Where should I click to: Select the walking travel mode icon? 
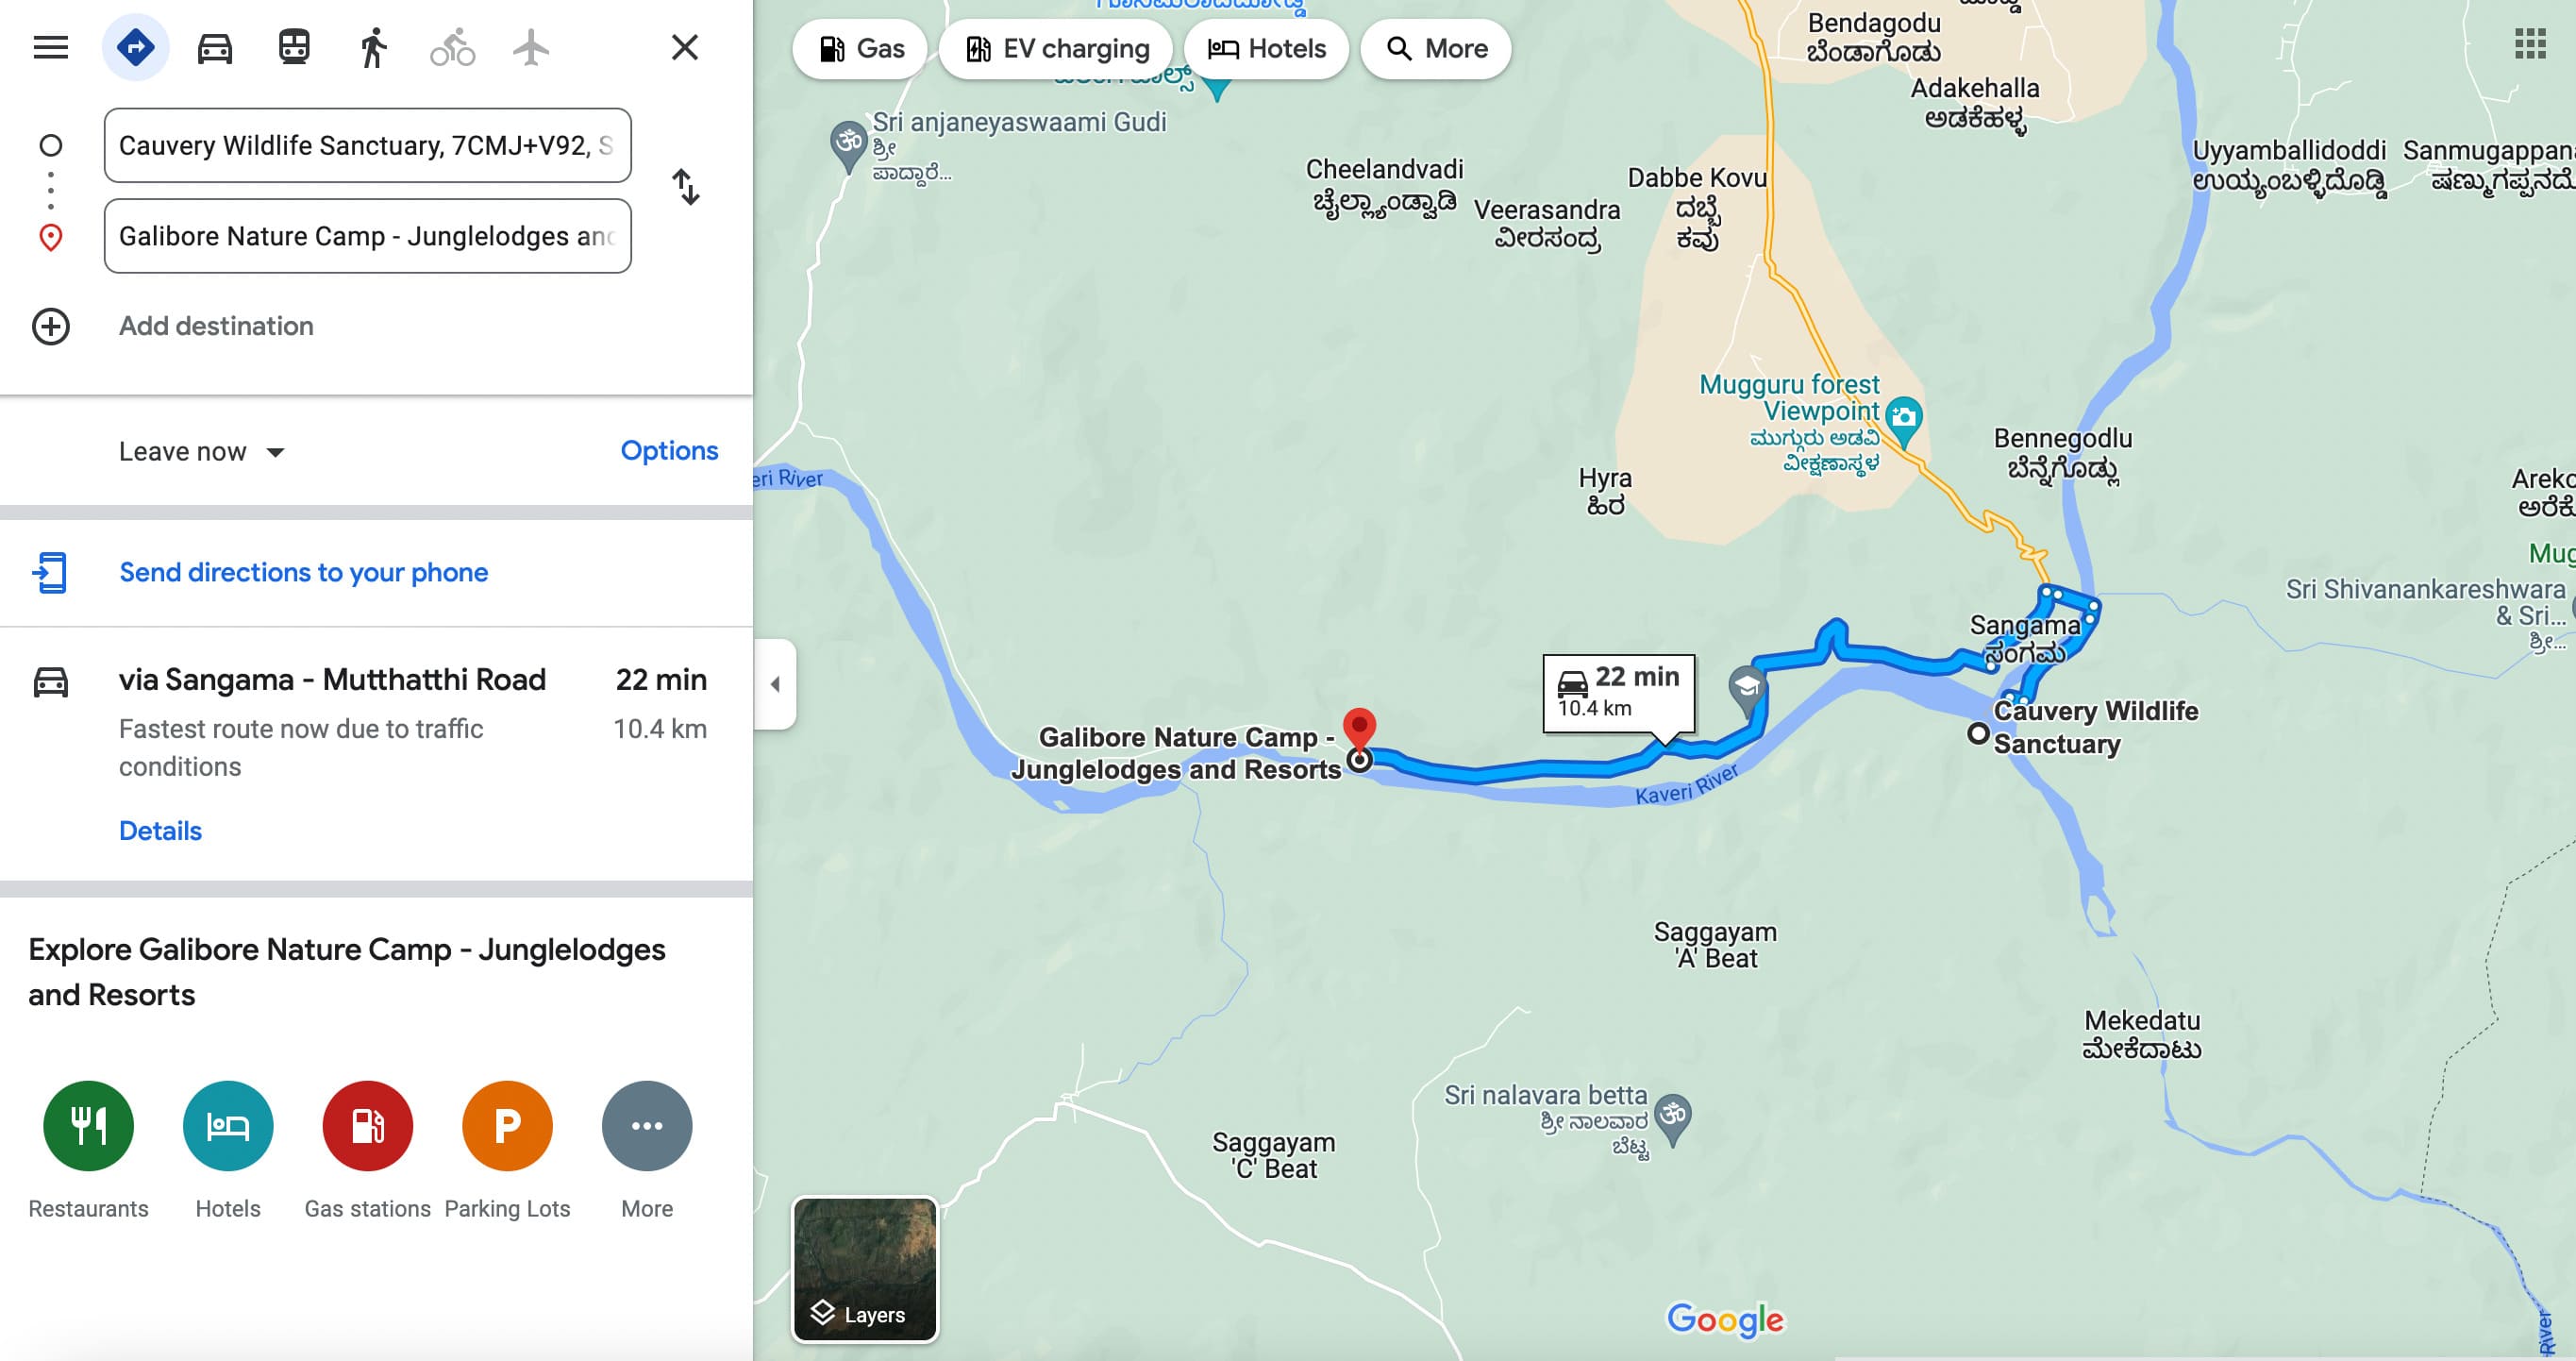[373, 47]
